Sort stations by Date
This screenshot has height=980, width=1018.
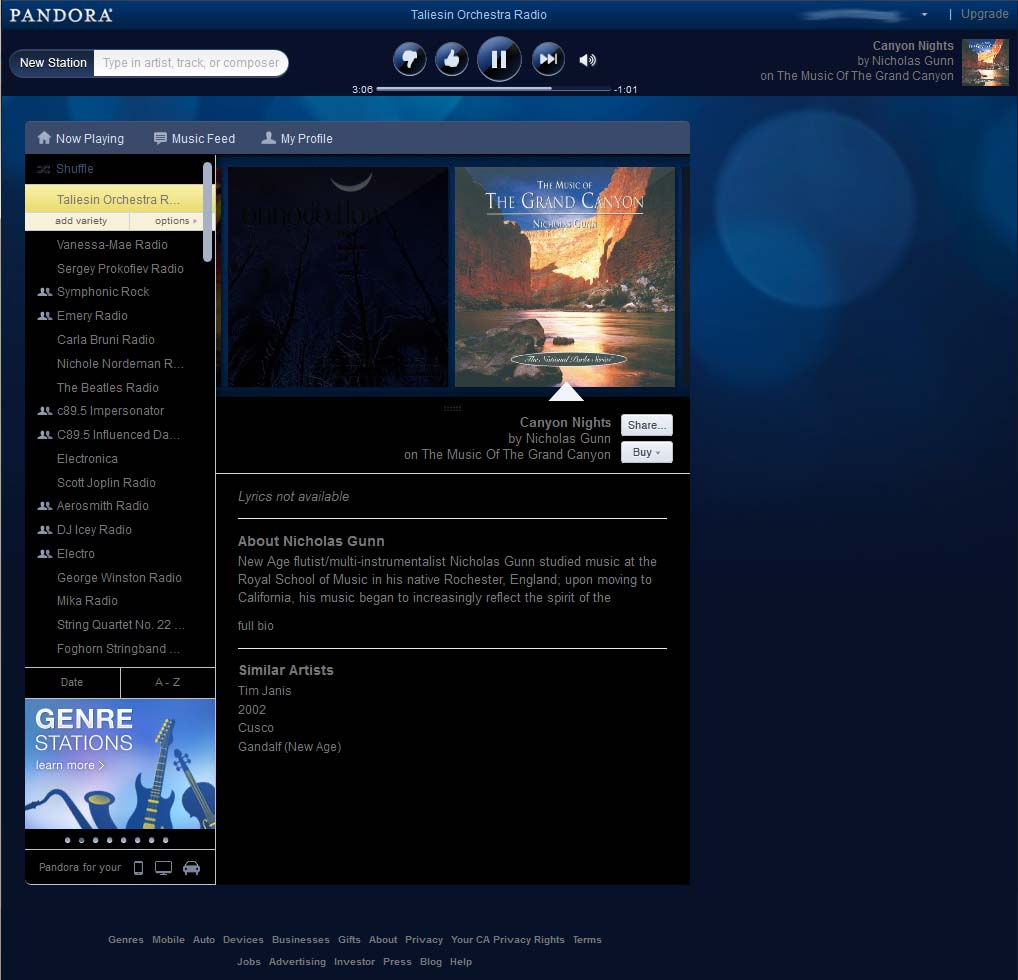tap(72, 683)
